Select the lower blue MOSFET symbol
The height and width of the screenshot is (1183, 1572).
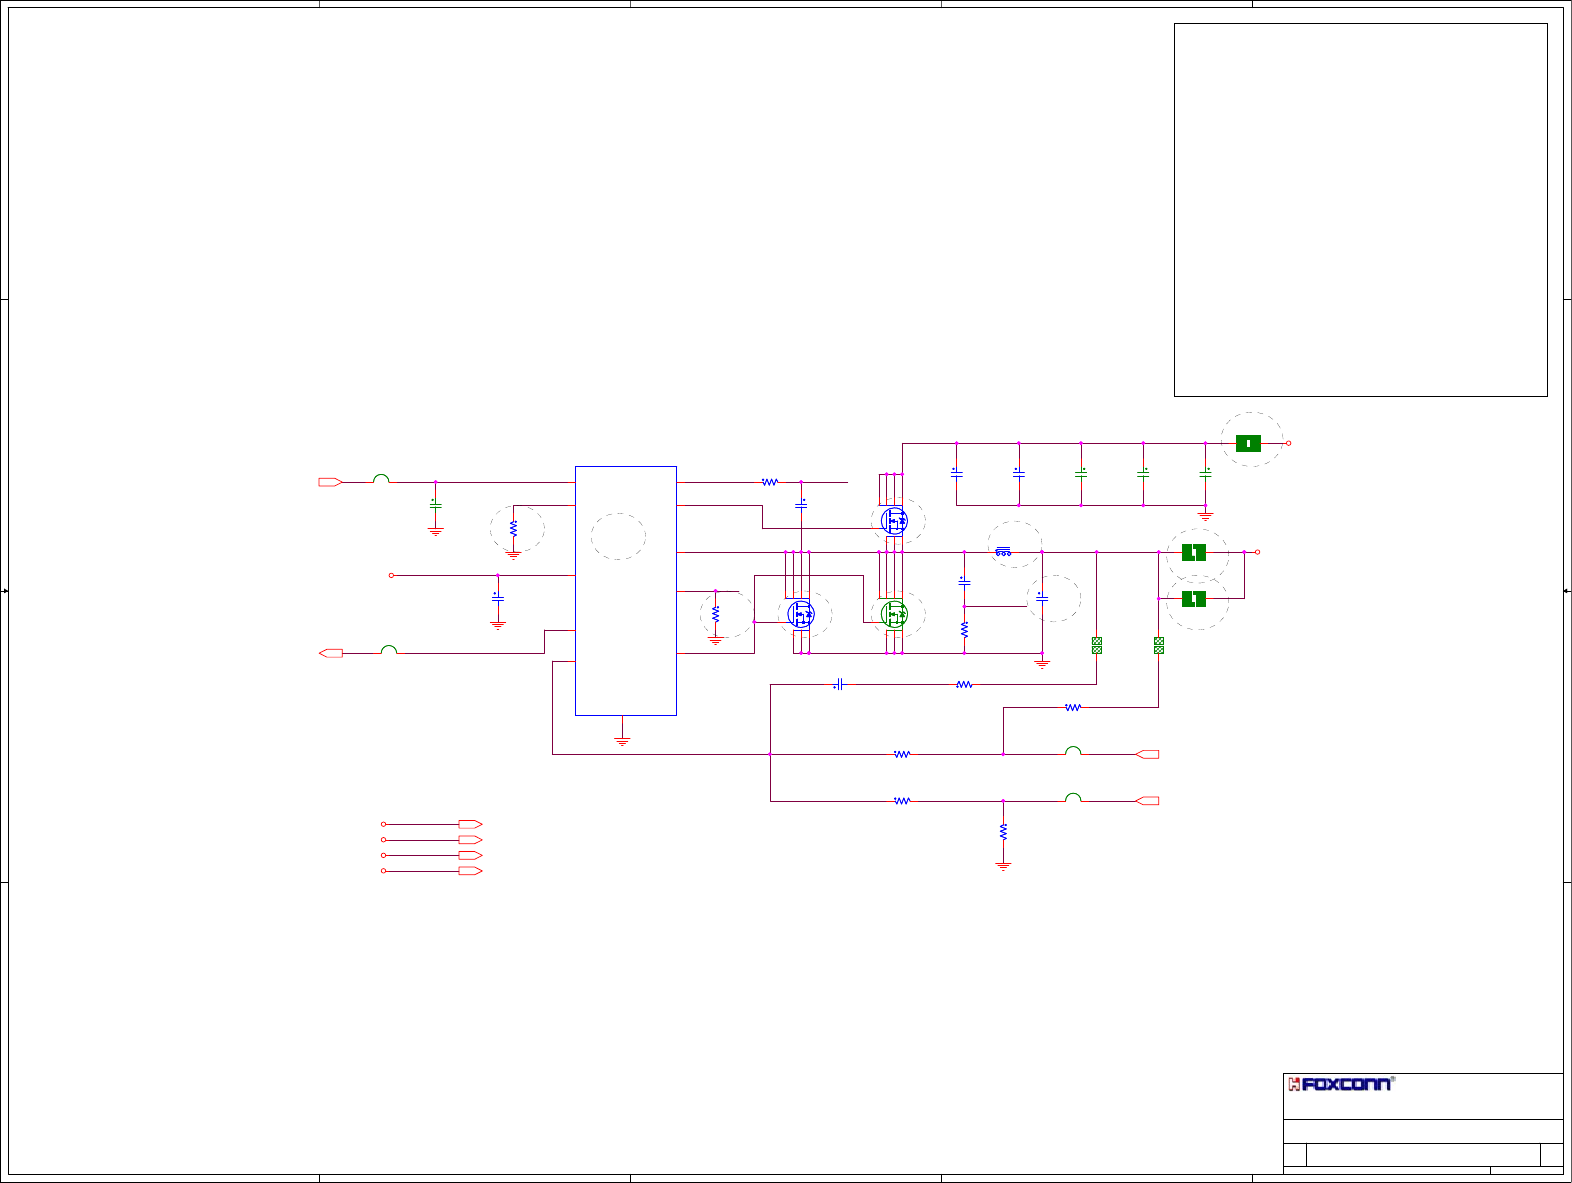coord(801,614)
